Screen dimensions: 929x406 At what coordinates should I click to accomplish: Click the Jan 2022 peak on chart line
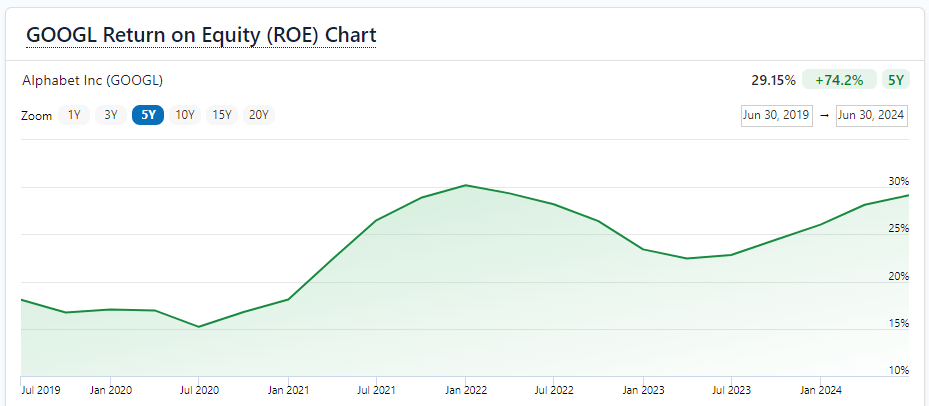[466, 185]
